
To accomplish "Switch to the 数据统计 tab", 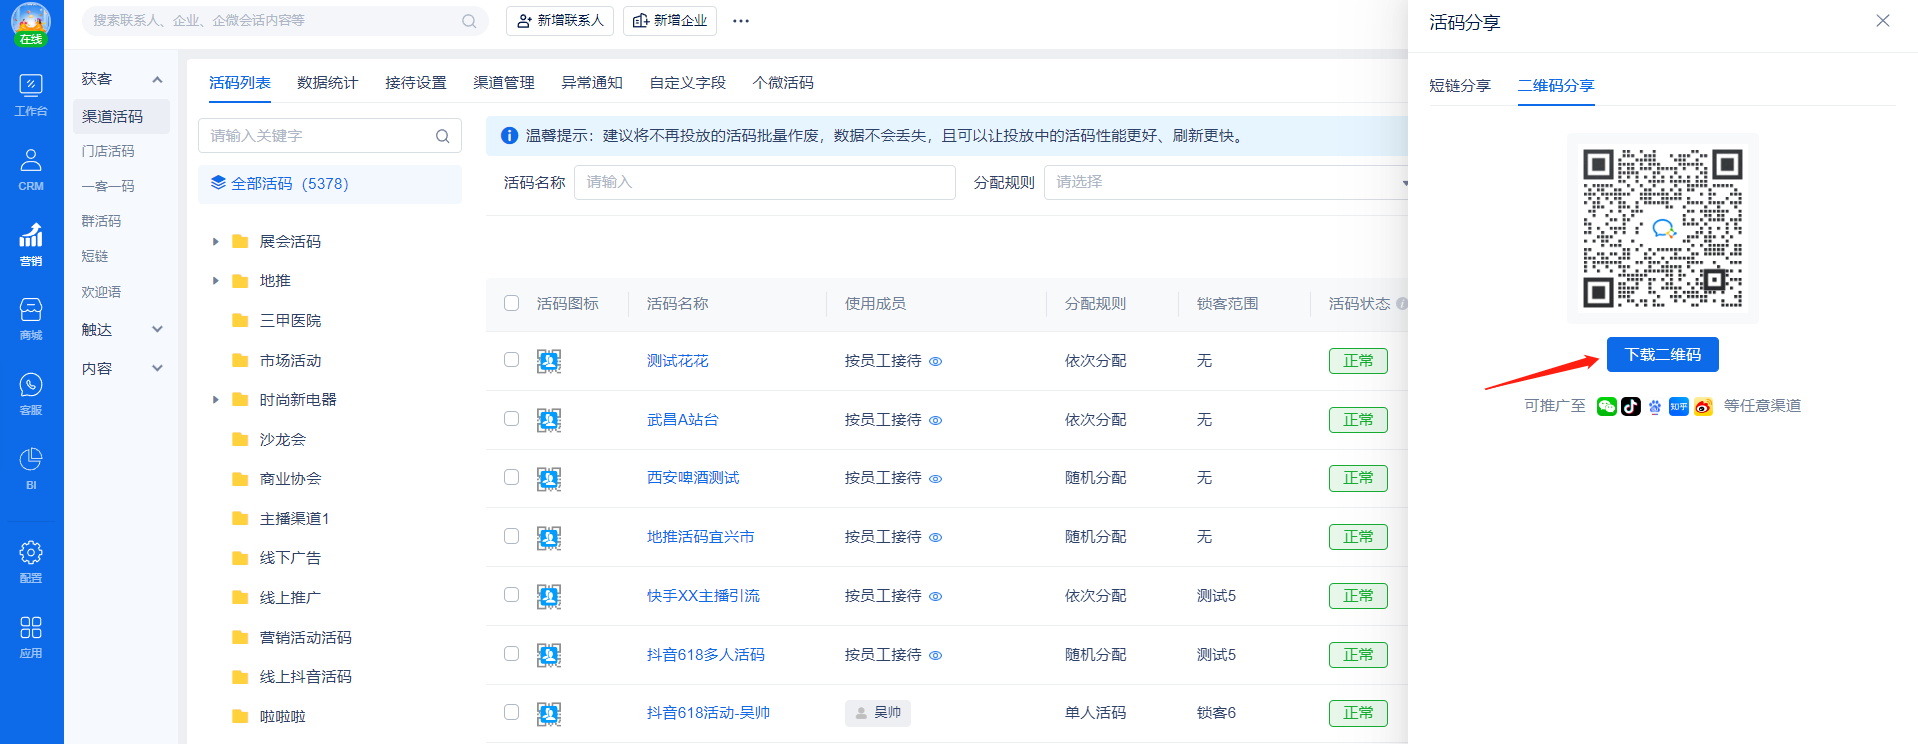I will [327, 83].
